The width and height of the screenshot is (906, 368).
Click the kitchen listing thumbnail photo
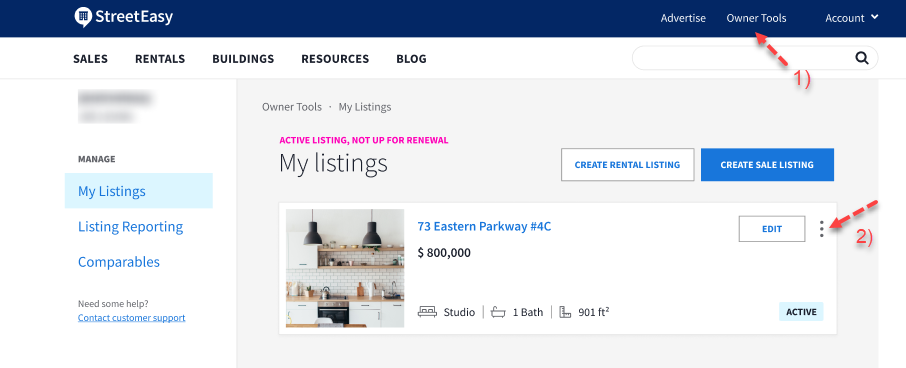(x=345, y=269)
